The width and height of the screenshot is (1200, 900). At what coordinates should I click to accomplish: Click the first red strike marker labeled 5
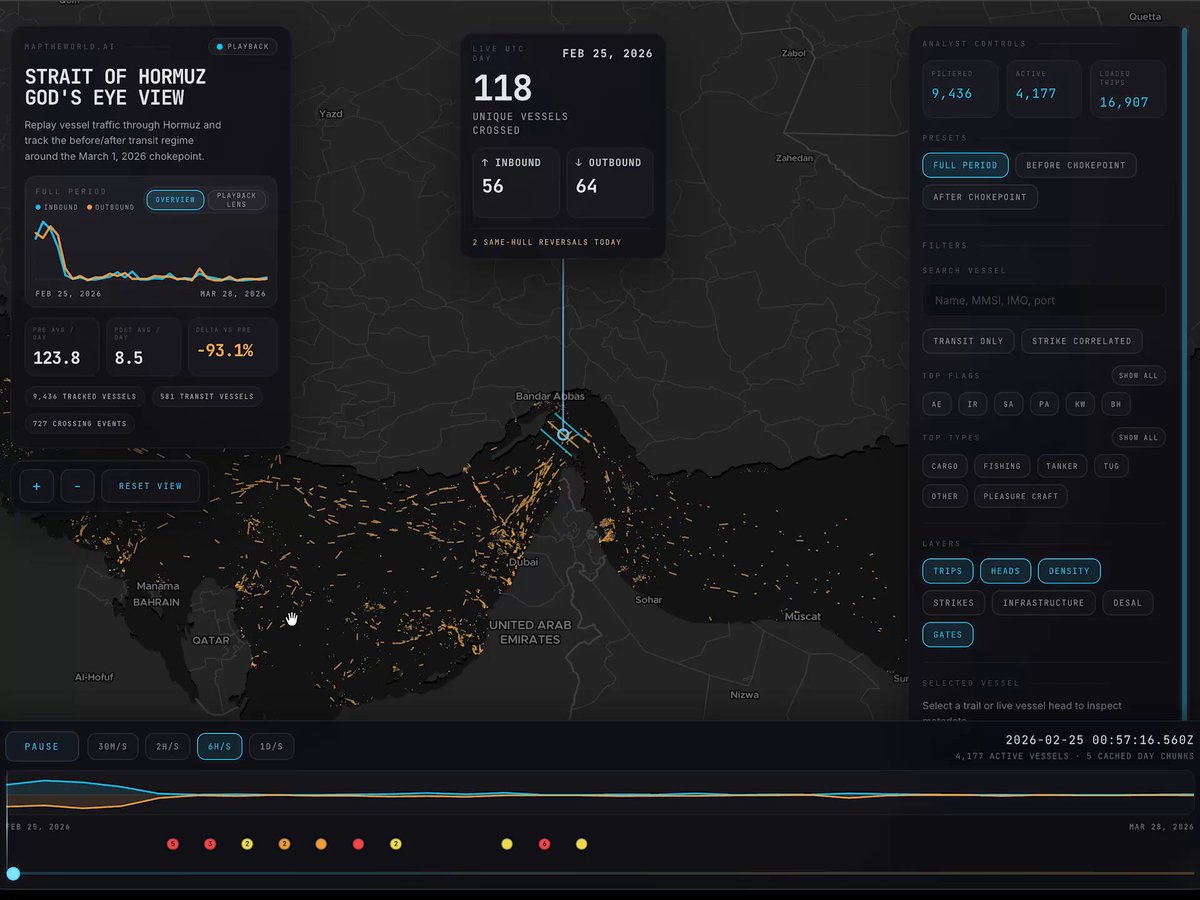(x=173, y=844)
